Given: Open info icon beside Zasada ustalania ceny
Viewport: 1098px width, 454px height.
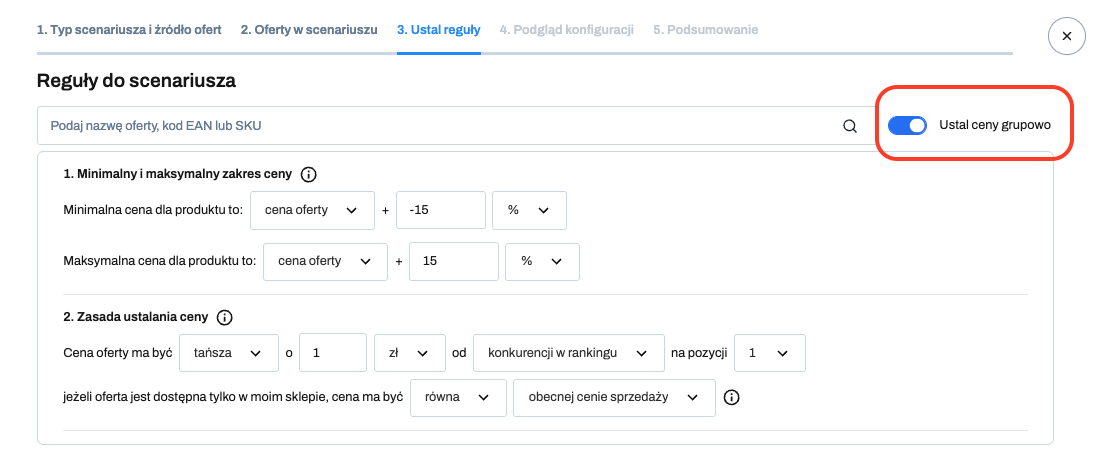Looking at the screenshot, I should [x=224, y=317].
